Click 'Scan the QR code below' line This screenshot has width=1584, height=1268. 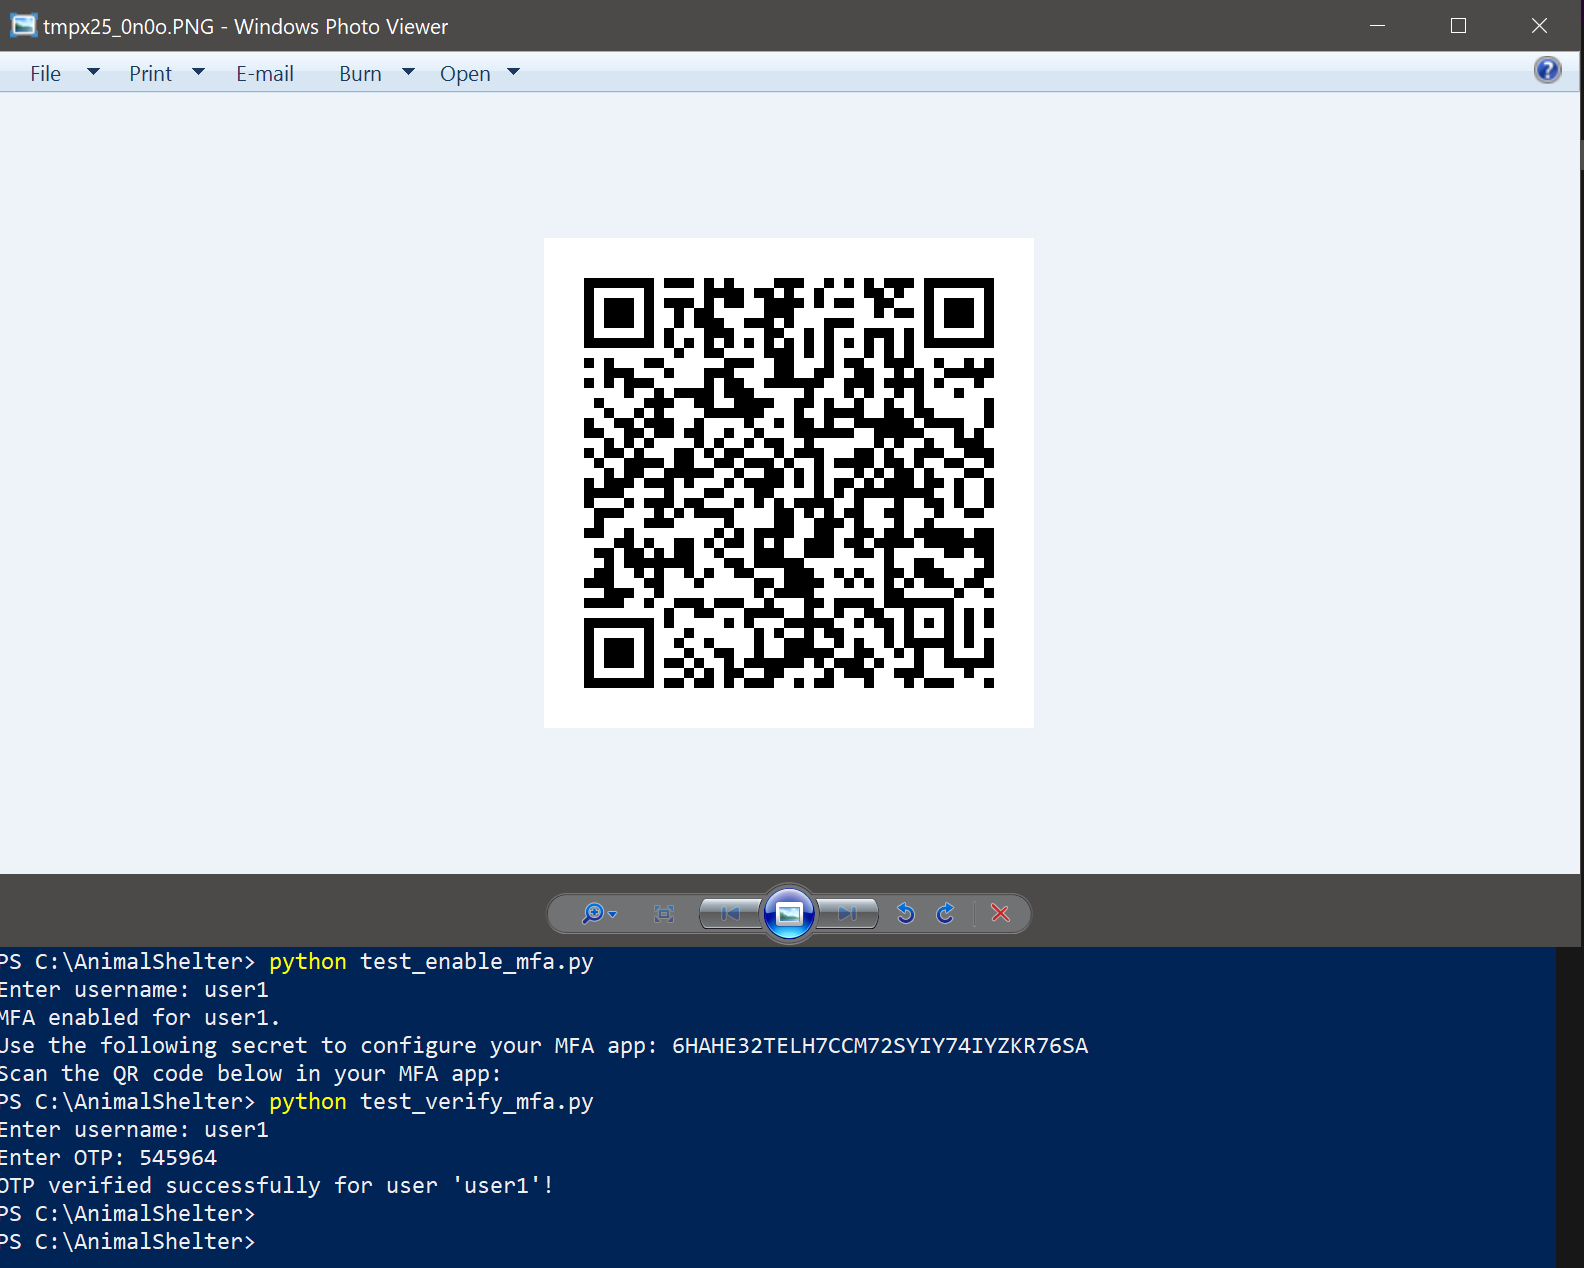250,1074
